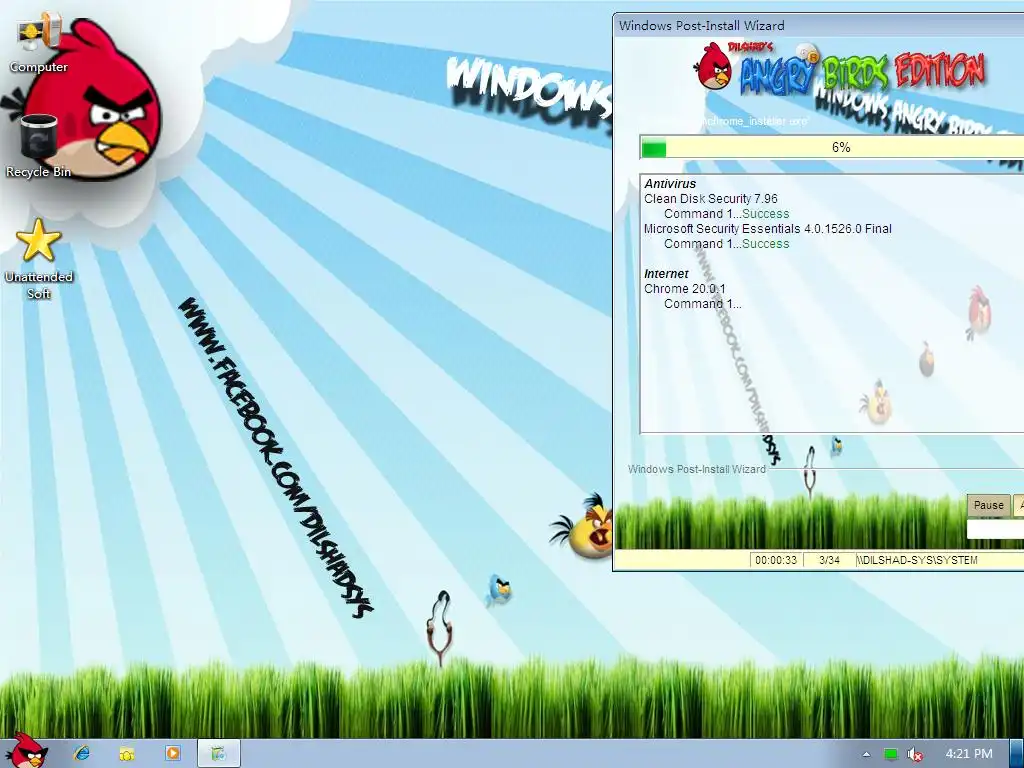Select the Clean Disk Security 7.96 entry
The image size is (1024, 768).
click(x=711, y=199)
